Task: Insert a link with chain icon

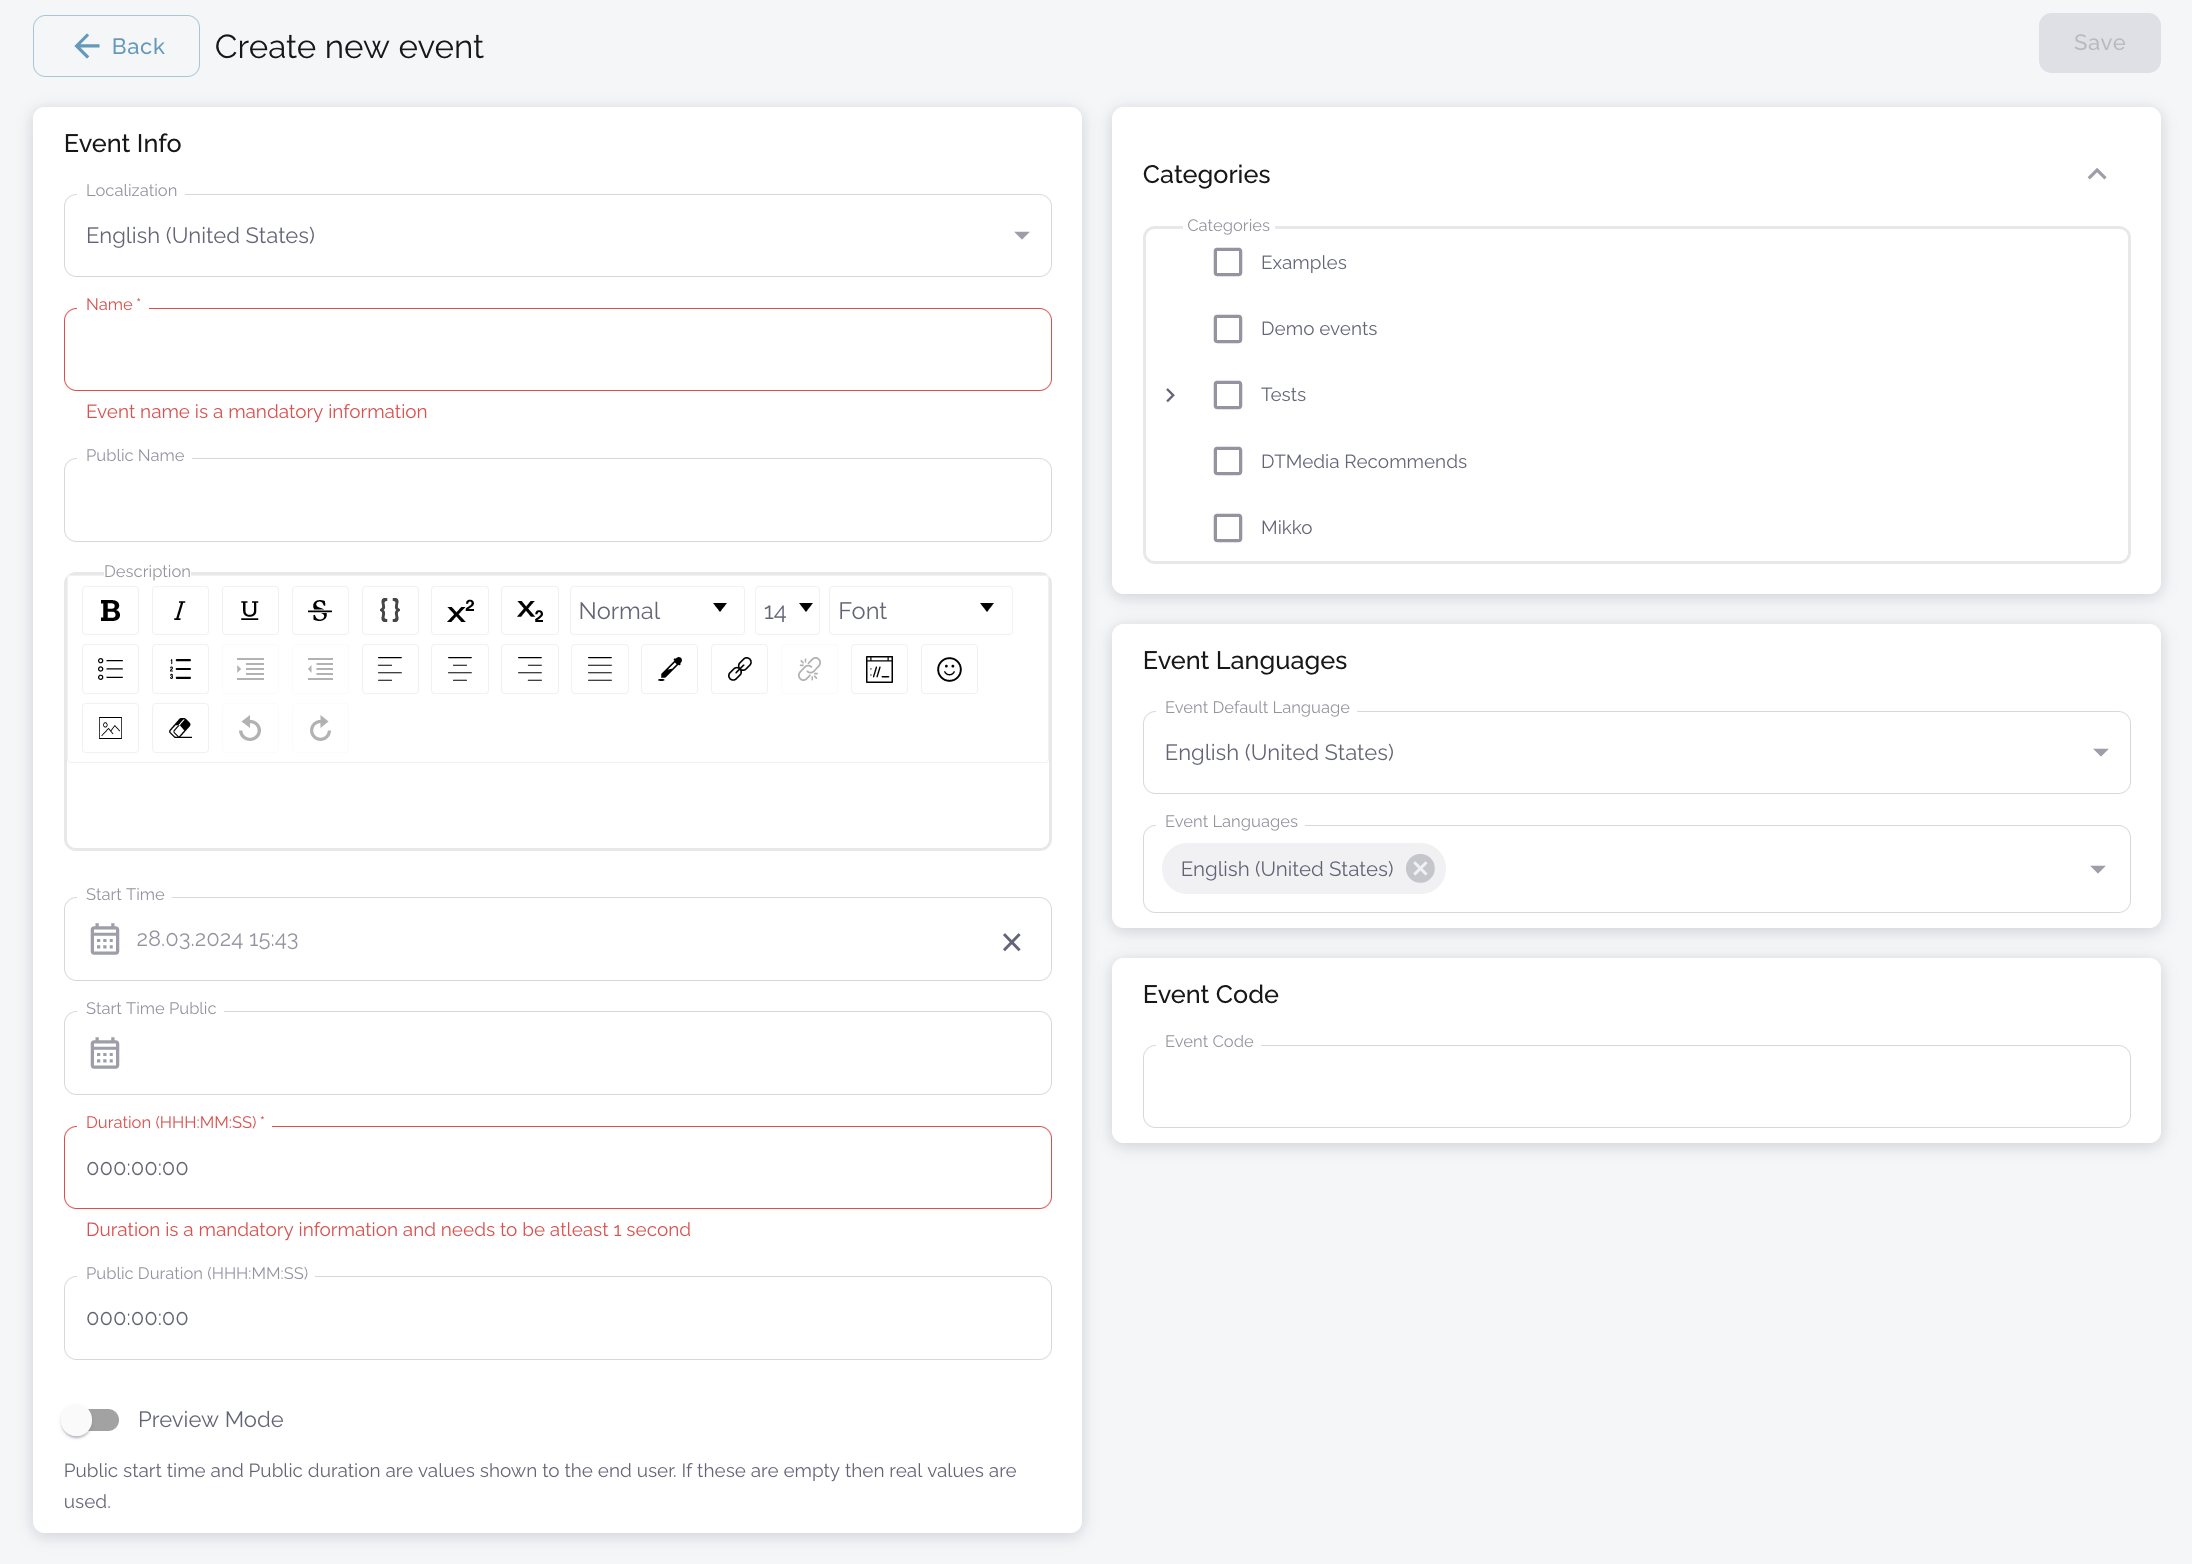Action: point(739,669)
